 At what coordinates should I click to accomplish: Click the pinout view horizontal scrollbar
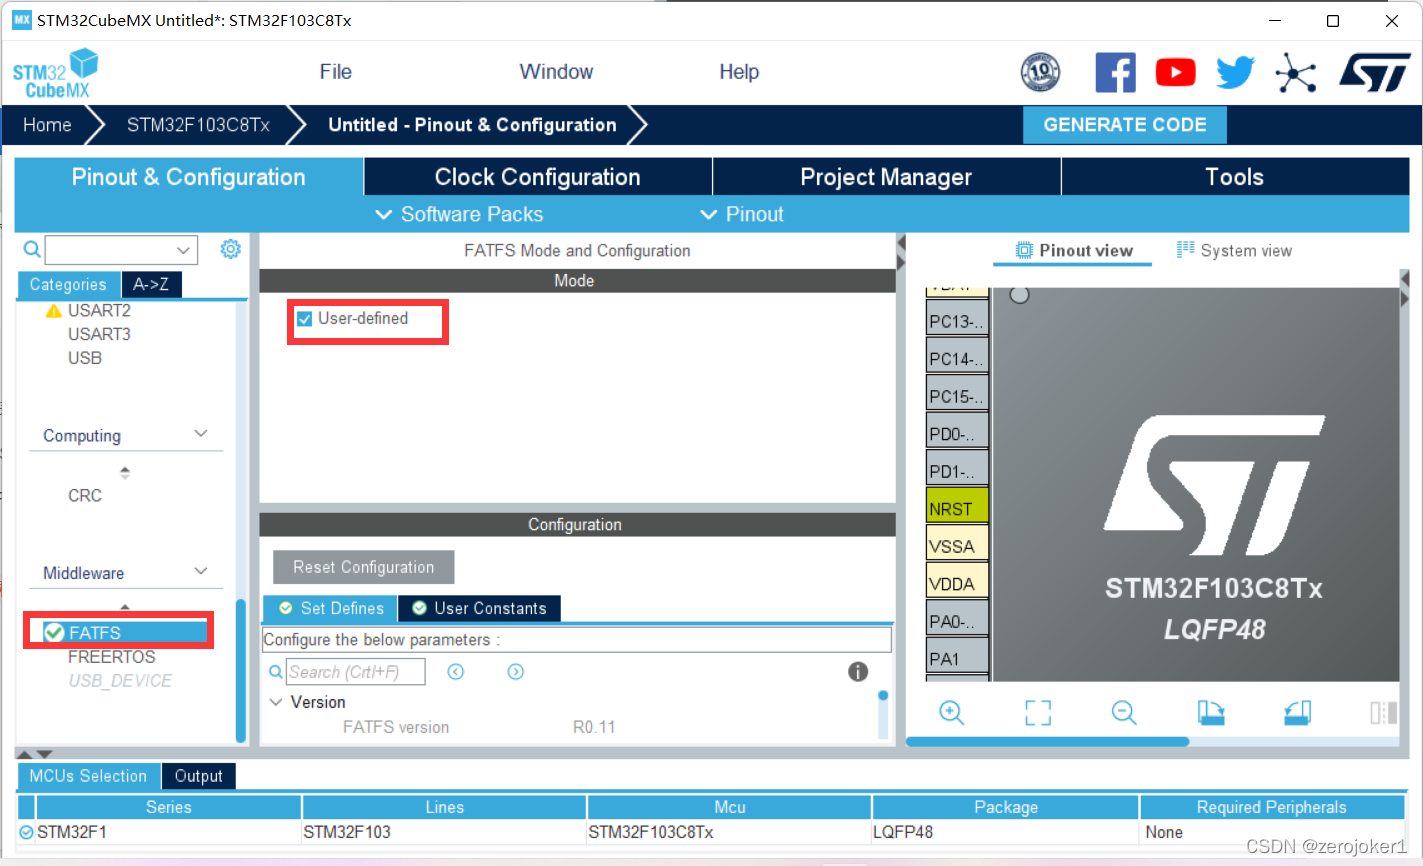tap(1048, 742)
